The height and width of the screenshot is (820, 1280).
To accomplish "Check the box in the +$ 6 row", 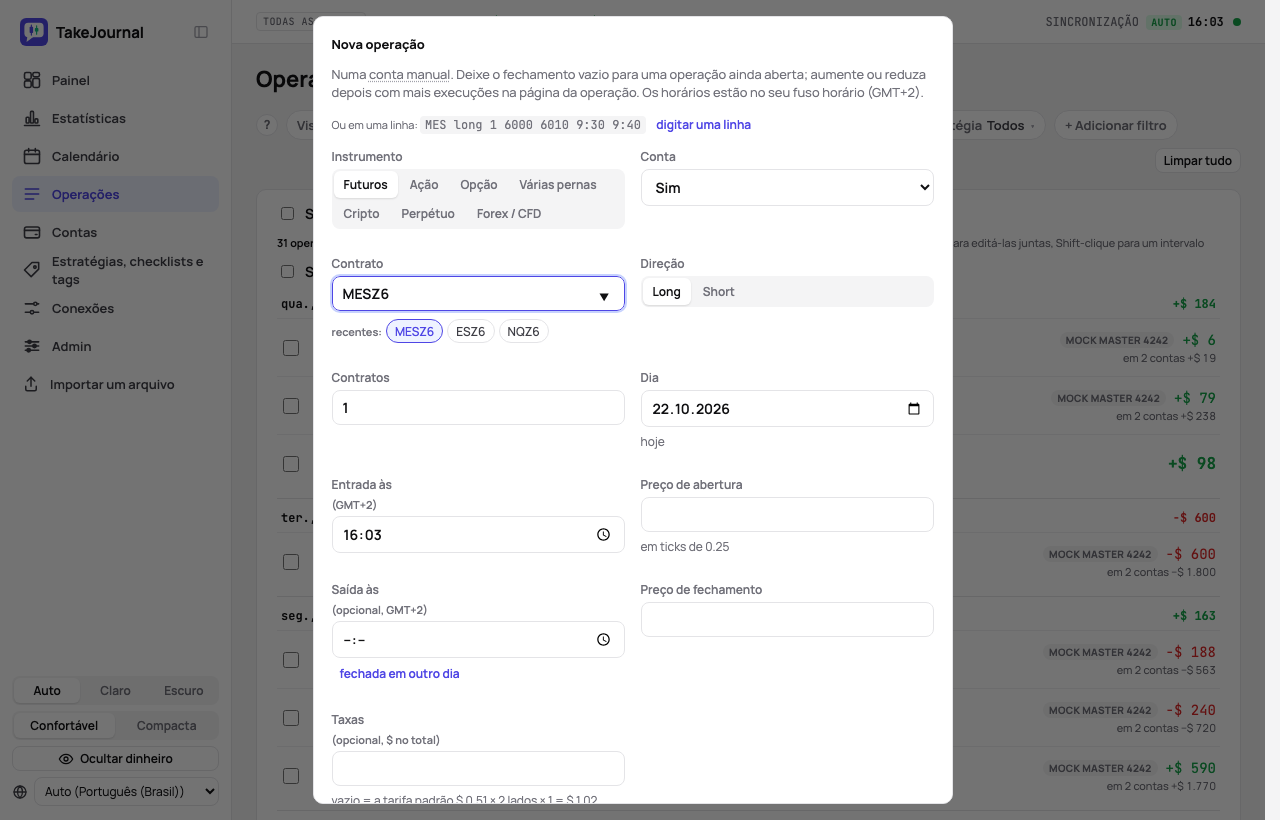I will pos(291,348).
